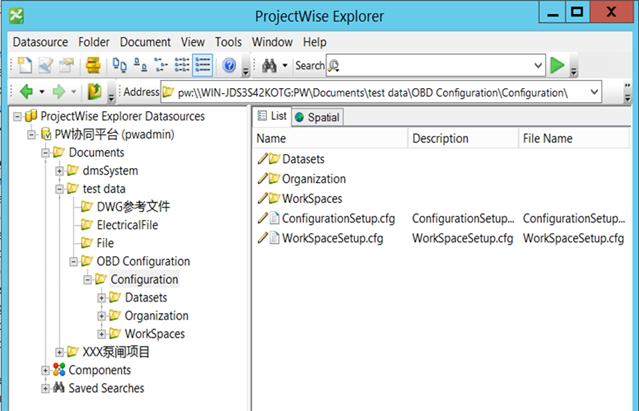
Task: Open the Search box dropdown arrow
Action: pyautogui.click(x=538, y=66)
